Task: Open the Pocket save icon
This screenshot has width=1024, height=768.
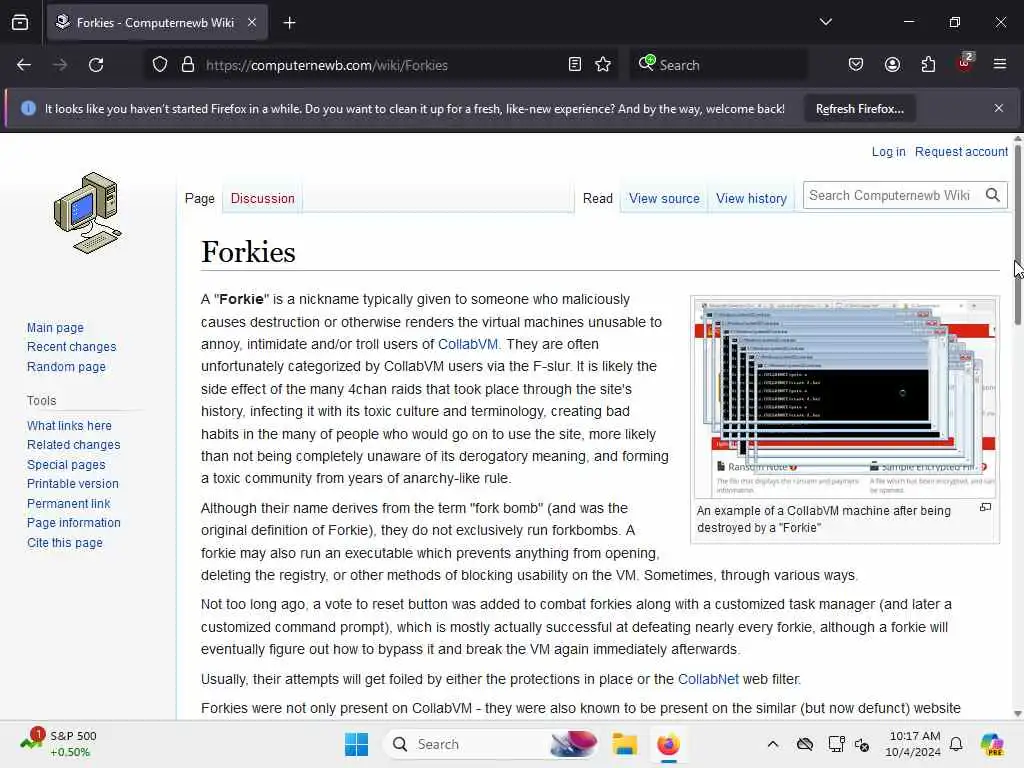Action: pyautogui.click(x=856, y=65)
